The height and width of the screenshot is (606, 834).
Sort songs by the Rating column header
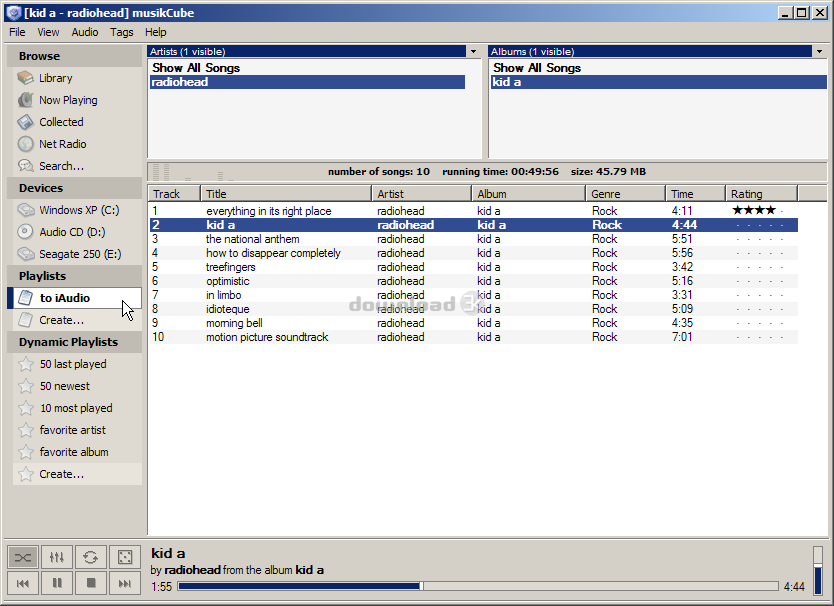[762, 194]
